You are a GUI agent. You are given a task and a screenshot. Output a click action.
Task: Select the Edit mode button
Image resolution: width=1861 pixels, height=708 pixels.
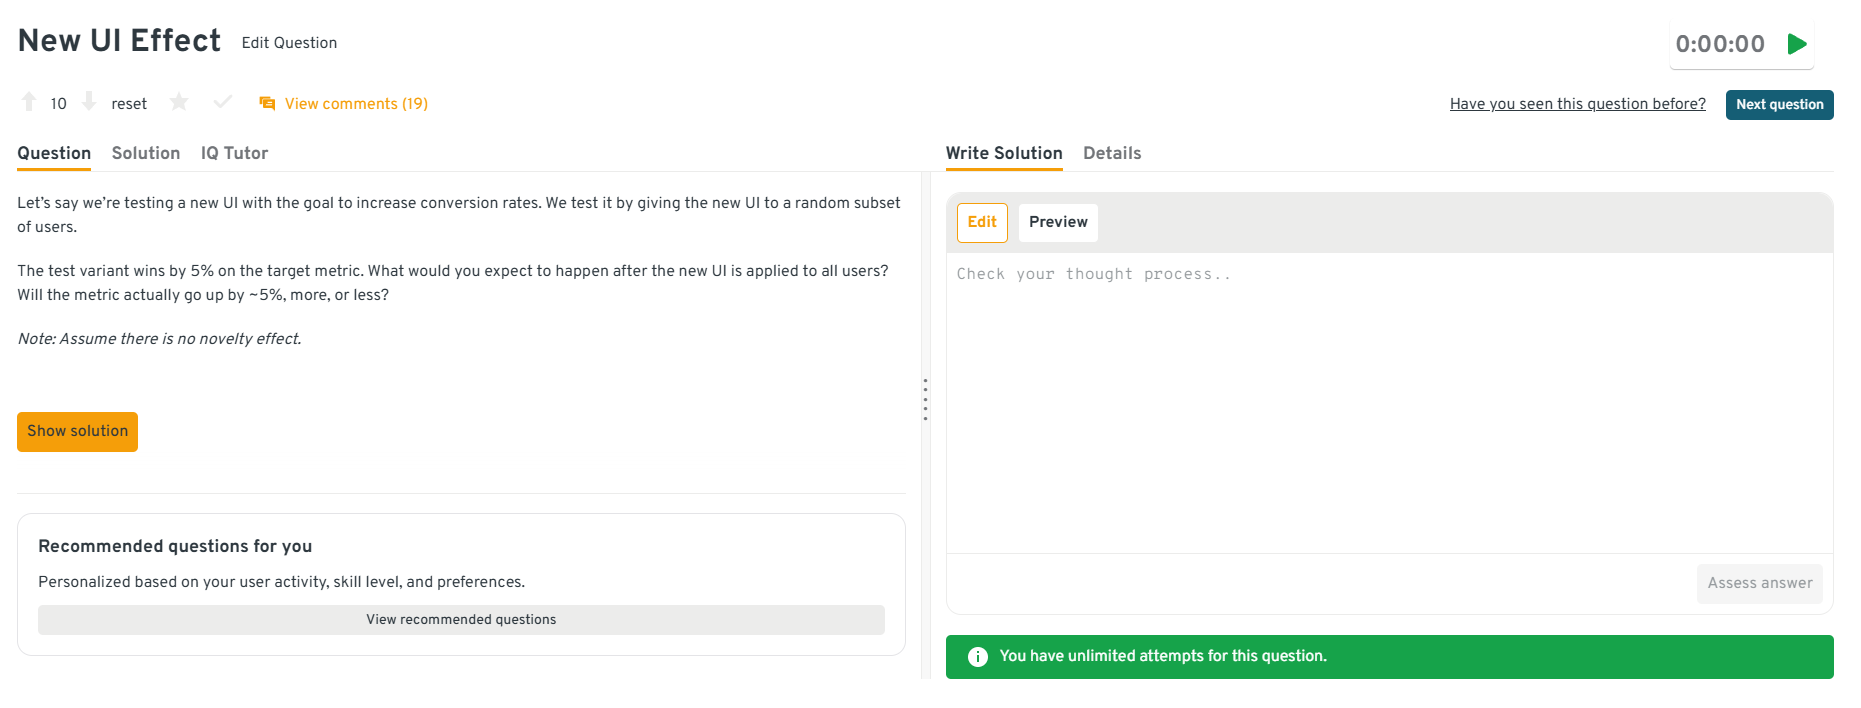982,222
